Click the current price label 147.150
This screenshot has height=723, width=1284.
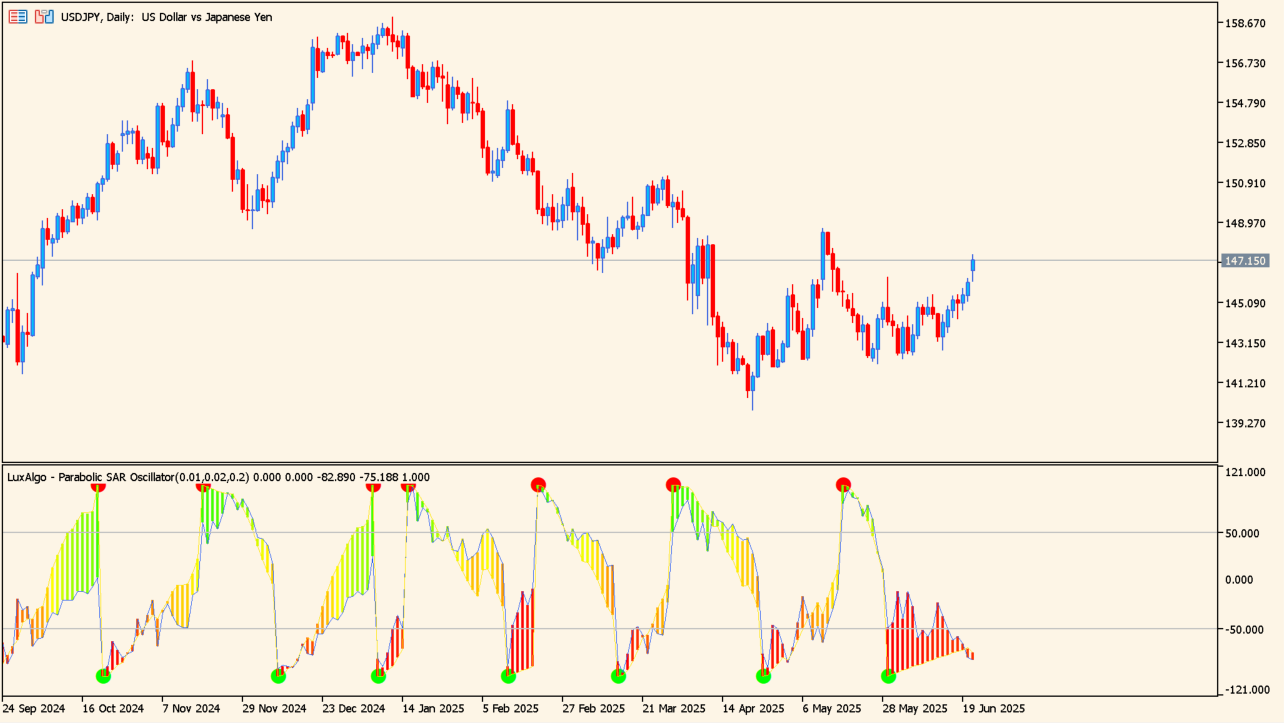coord(1245,261)
